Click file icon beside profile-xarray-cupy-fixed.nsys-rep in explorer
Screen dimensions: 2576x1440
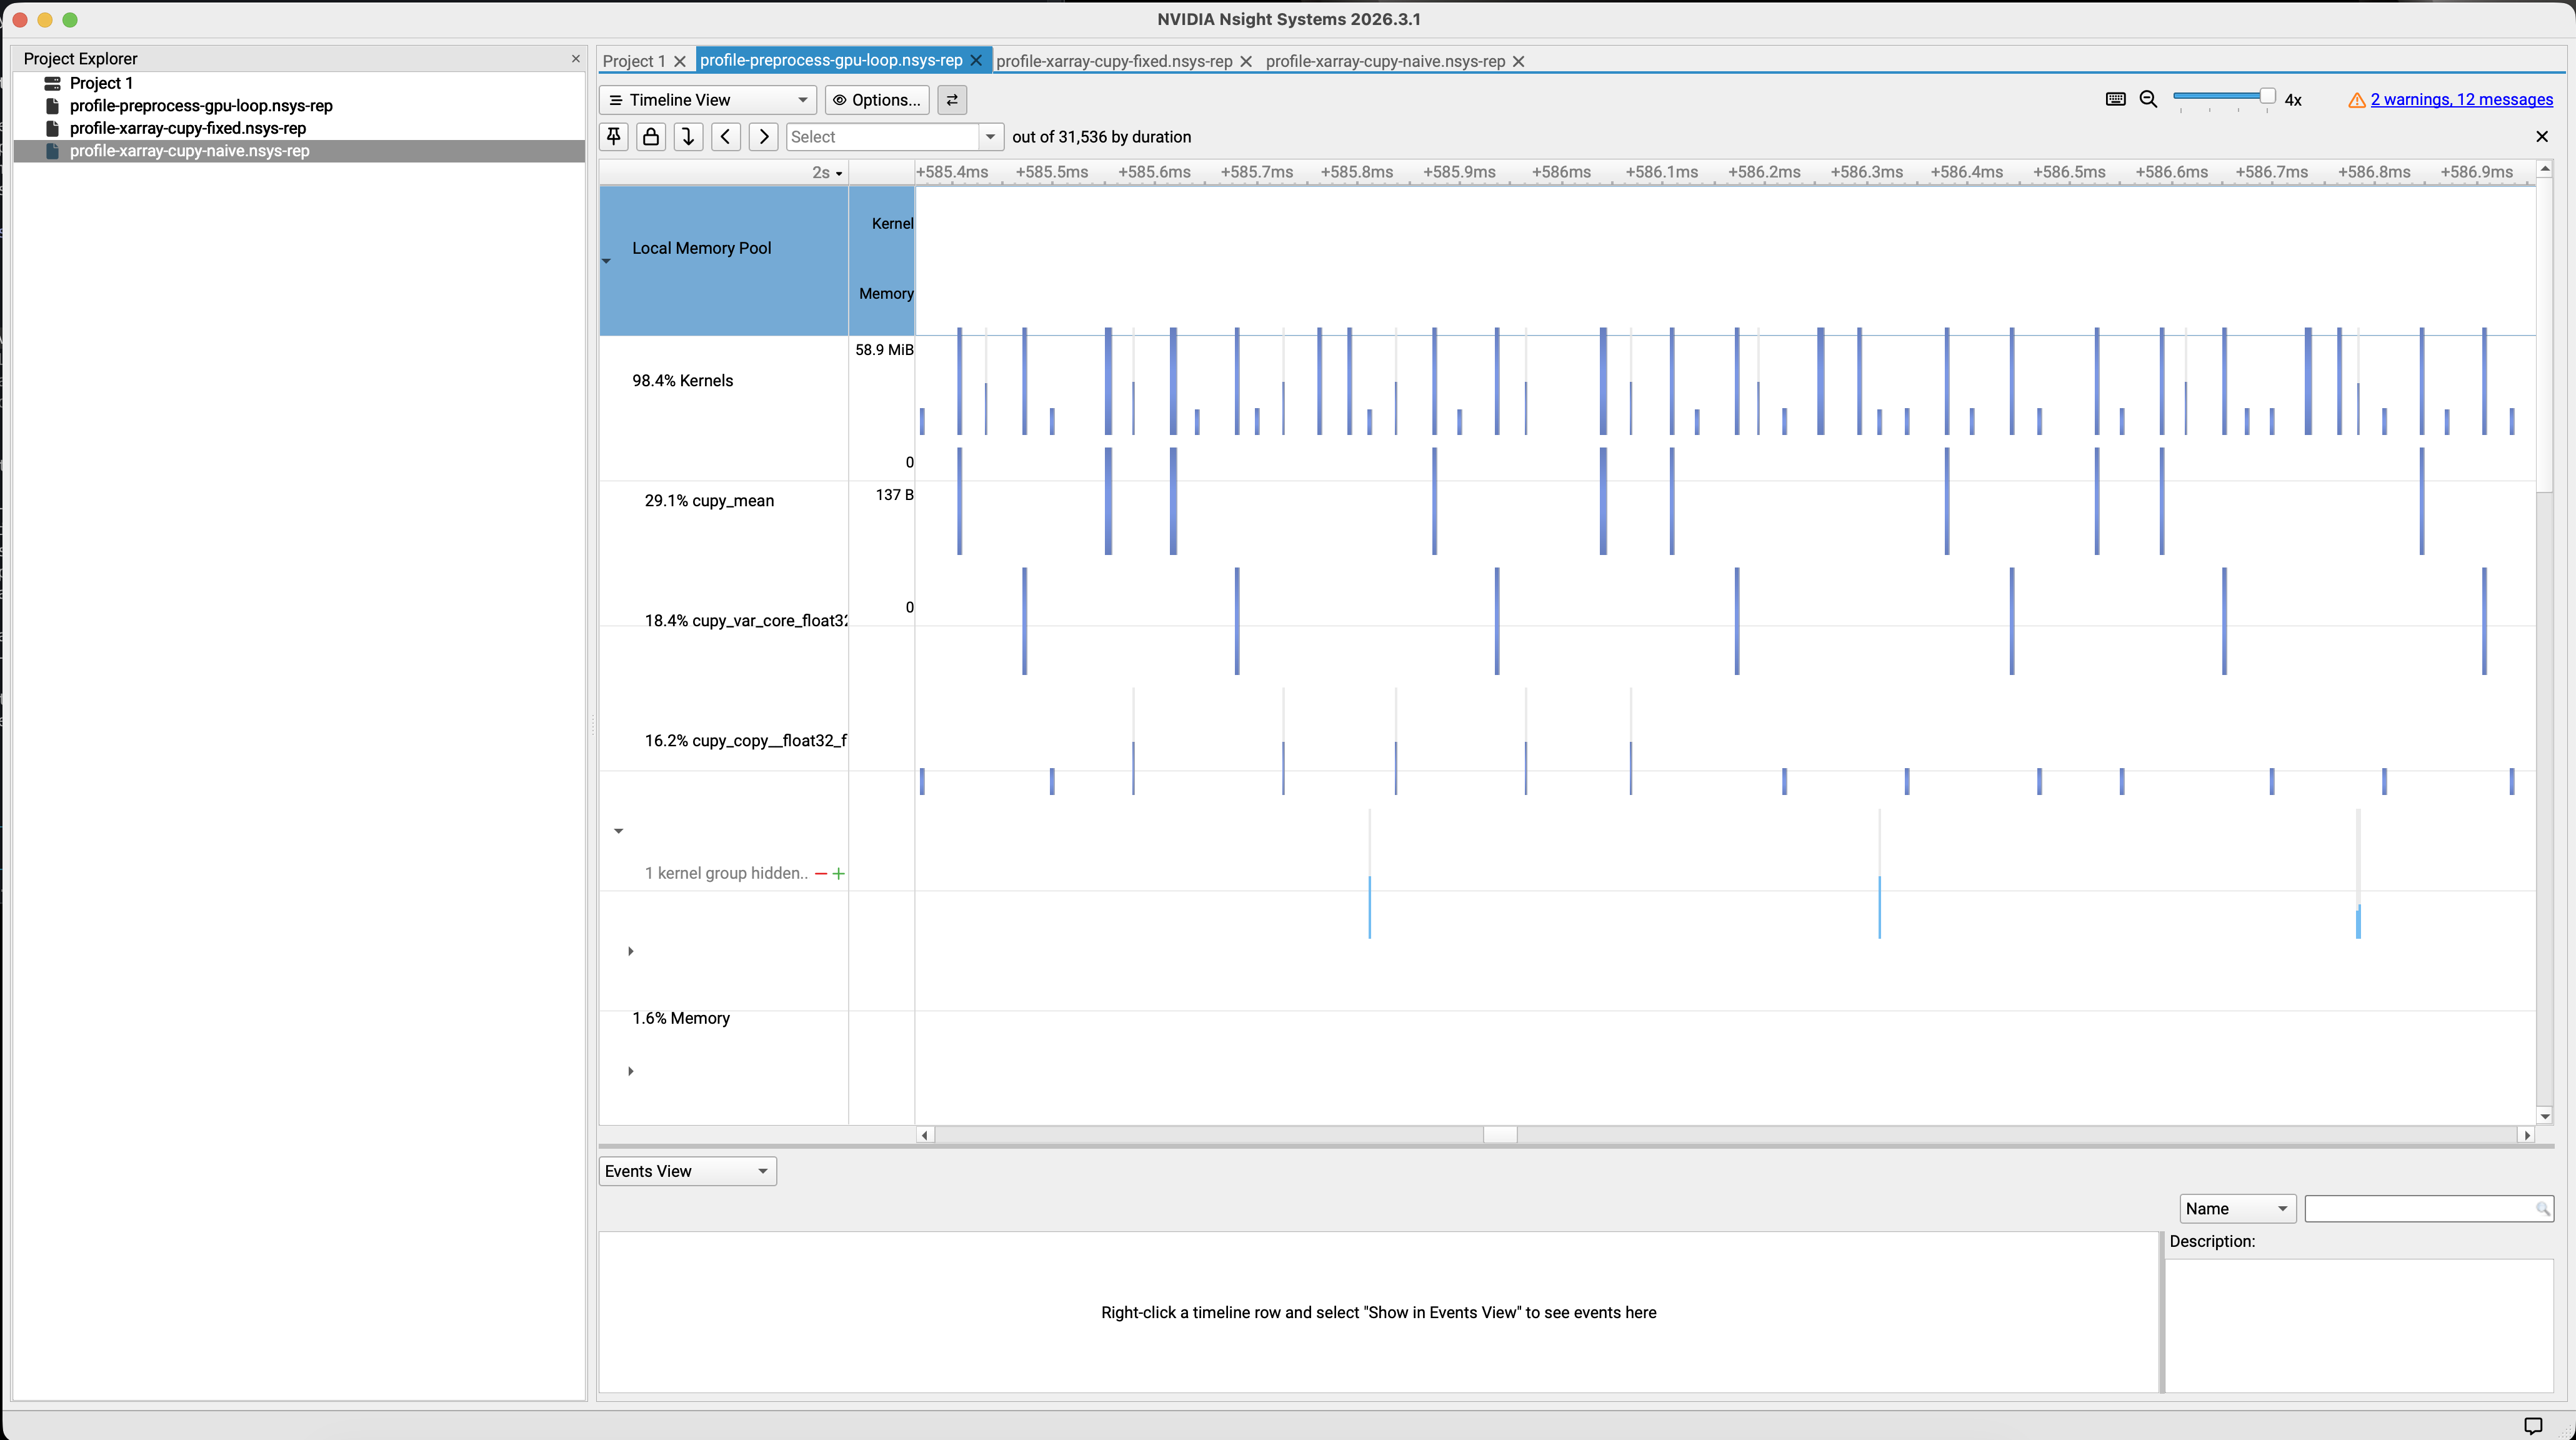pos(52,128)
